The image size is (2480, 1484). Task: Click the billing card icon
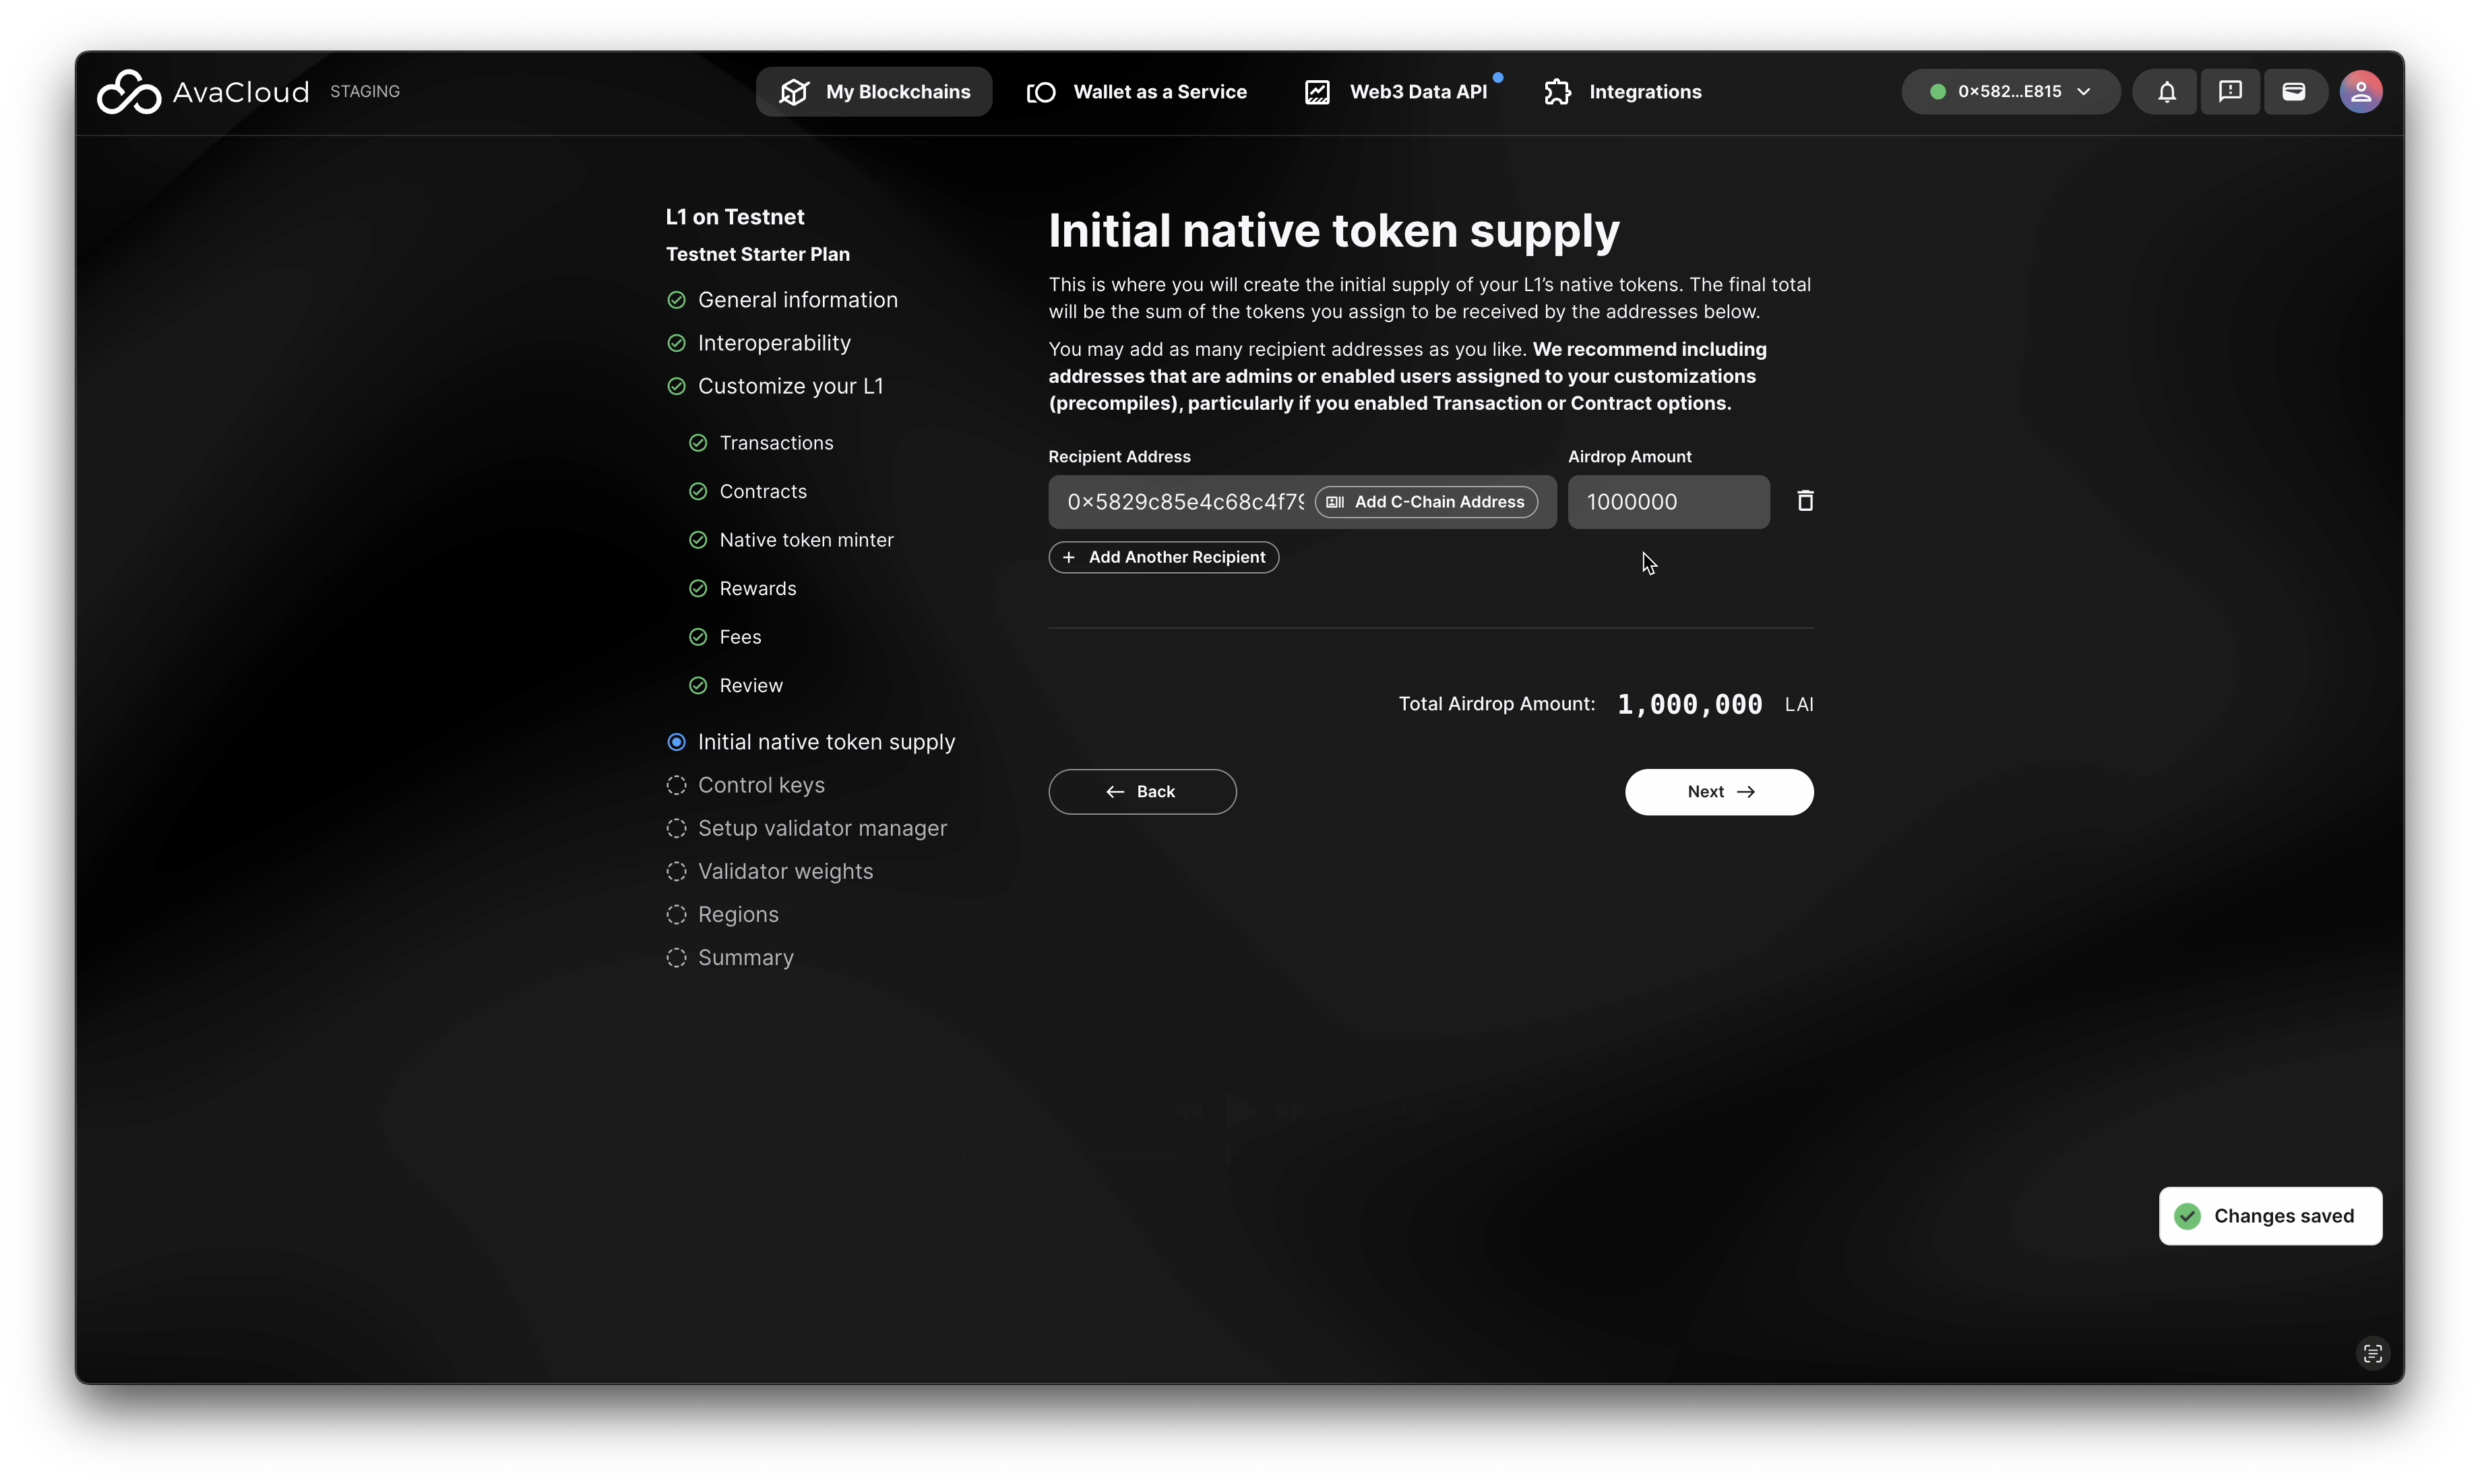(x=2294, y=92)
